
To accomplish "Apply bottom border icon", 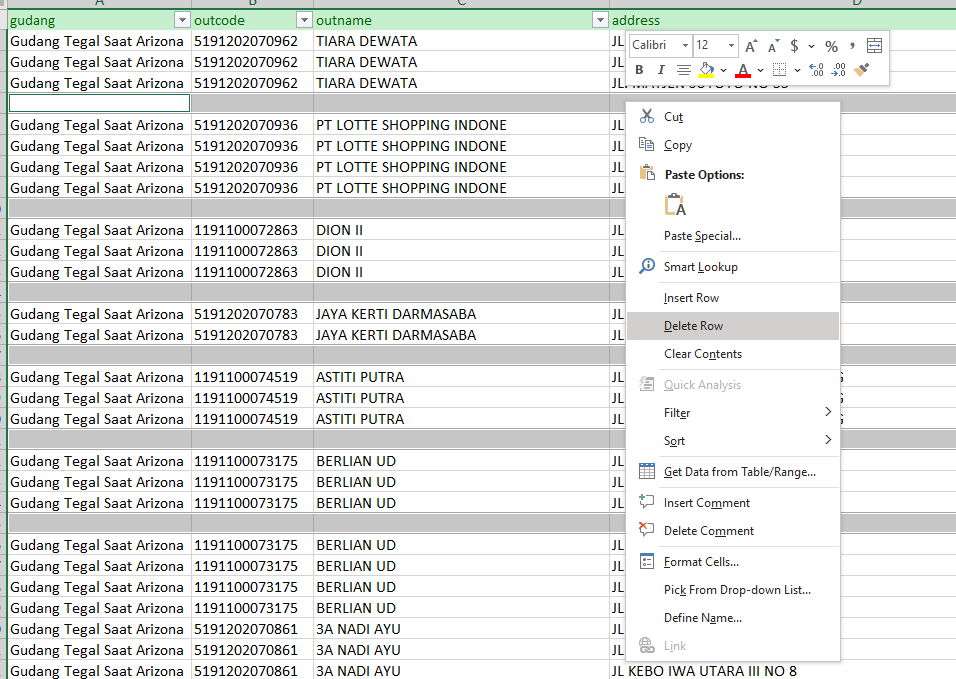I will pos(779,70).
